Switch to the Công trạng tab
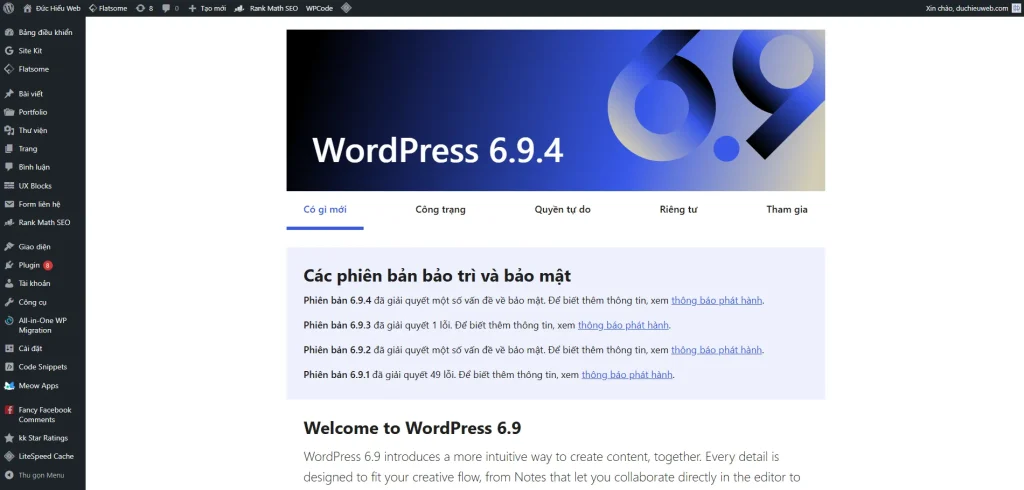 (440, 210)
